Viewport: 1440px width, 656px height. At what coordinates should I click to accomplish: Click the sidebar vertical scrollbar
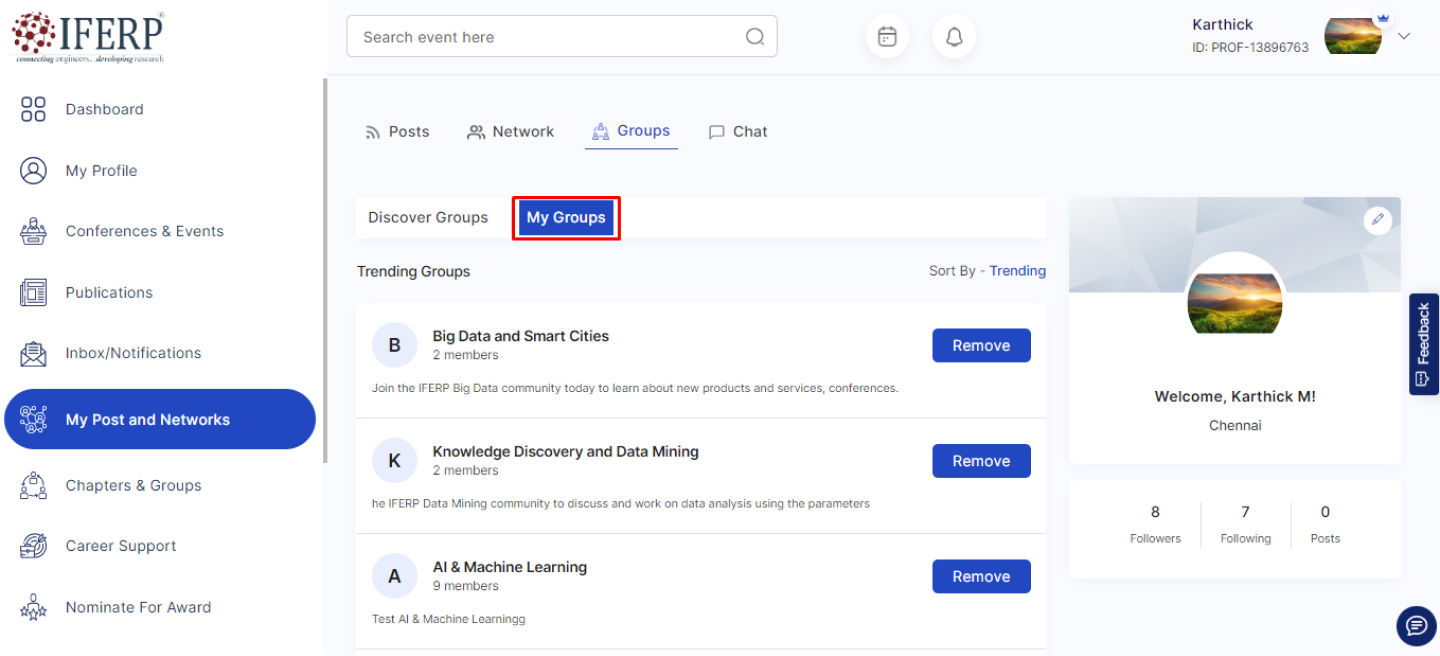tap(324, 270)
